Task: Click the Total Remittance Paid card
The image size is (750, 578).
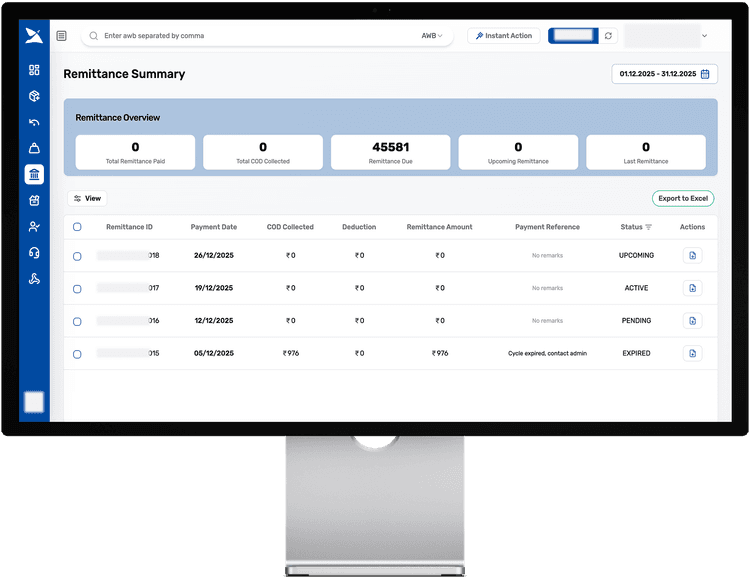Action: [x=135, y=152]
